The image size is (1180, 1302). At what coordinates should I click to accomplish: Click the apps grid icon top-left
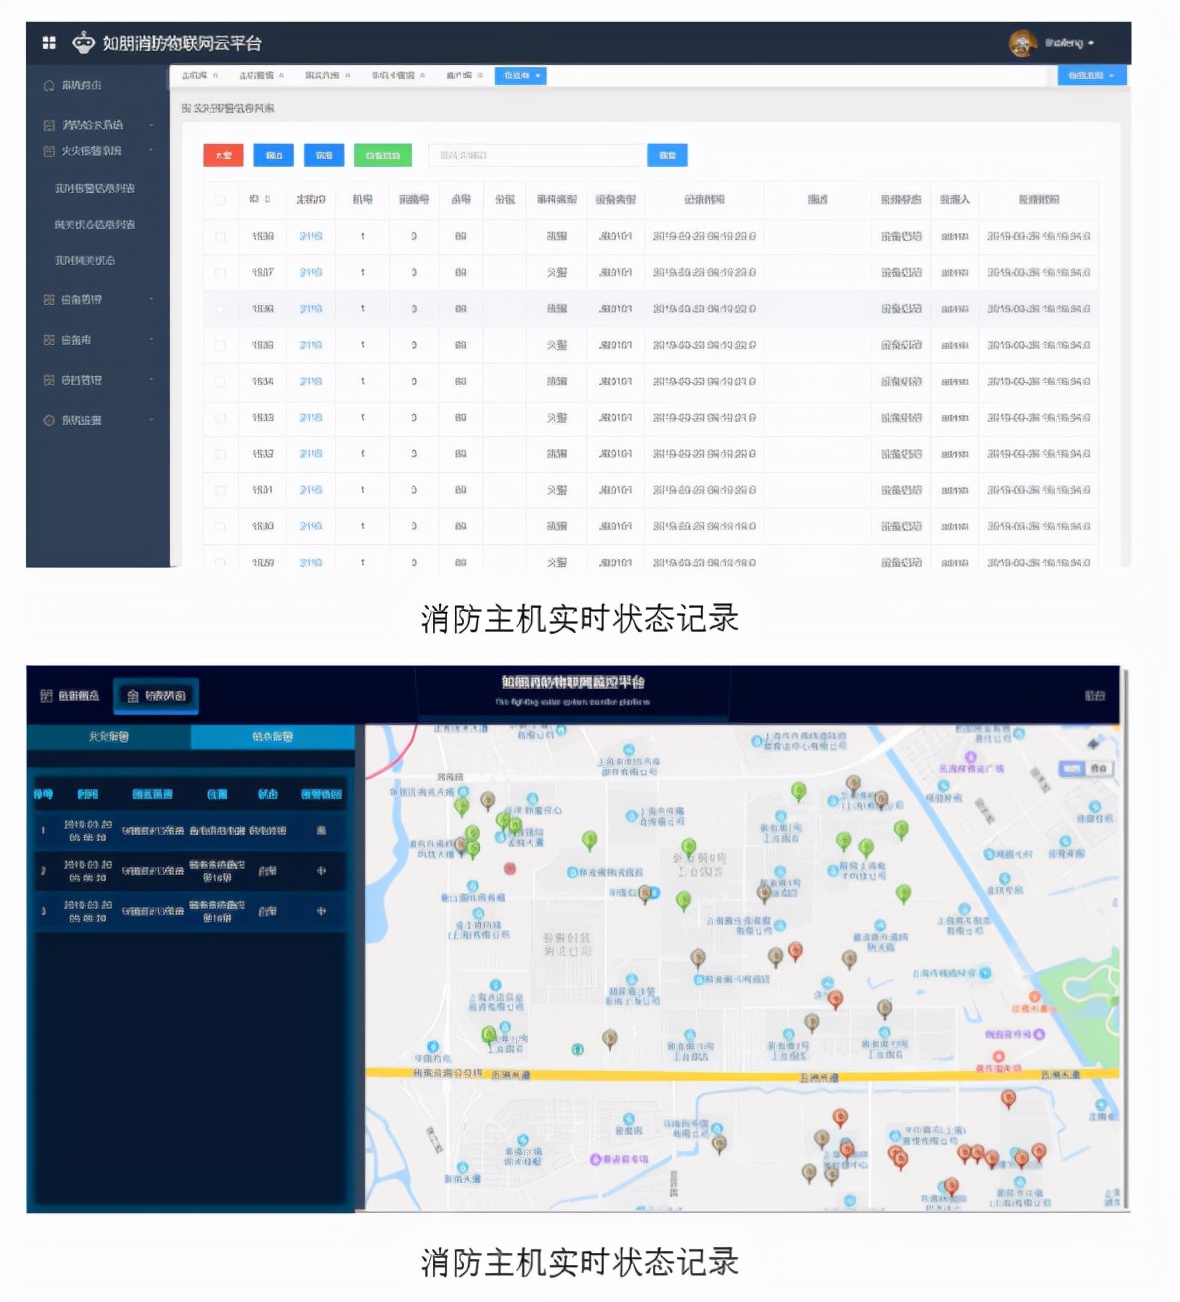[x=47, y=42]
